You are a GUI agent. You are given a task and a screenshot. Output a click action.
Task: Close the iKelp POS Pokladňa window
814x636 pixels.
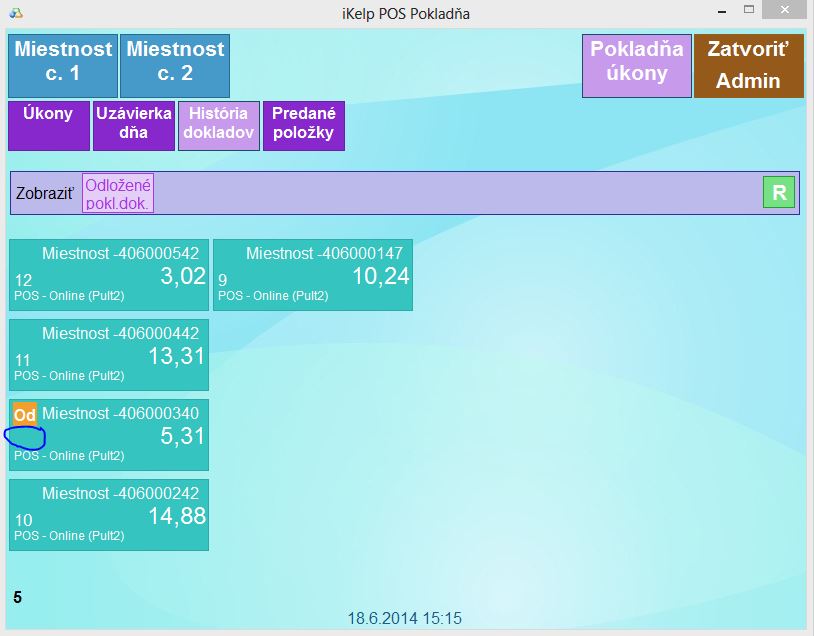click(784, 9)
